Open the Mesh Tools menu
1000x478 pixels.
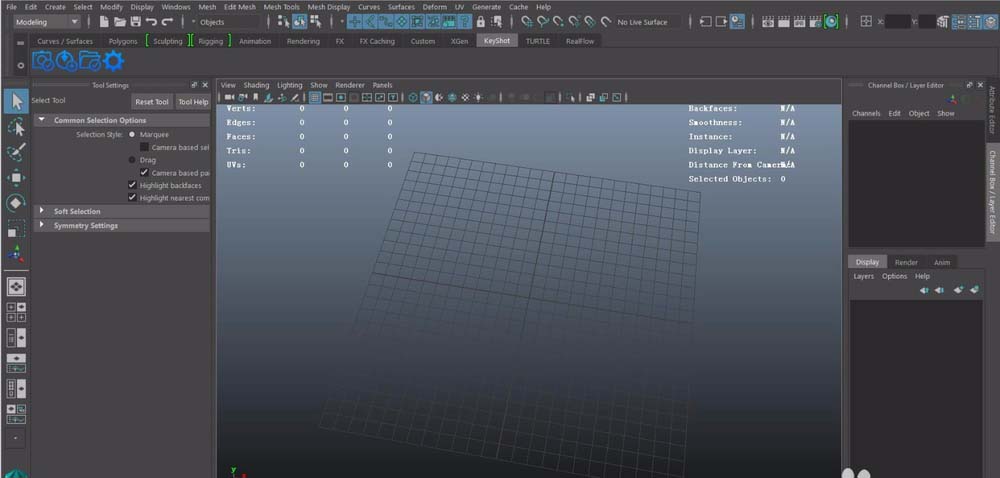click(x=281, y=7)
